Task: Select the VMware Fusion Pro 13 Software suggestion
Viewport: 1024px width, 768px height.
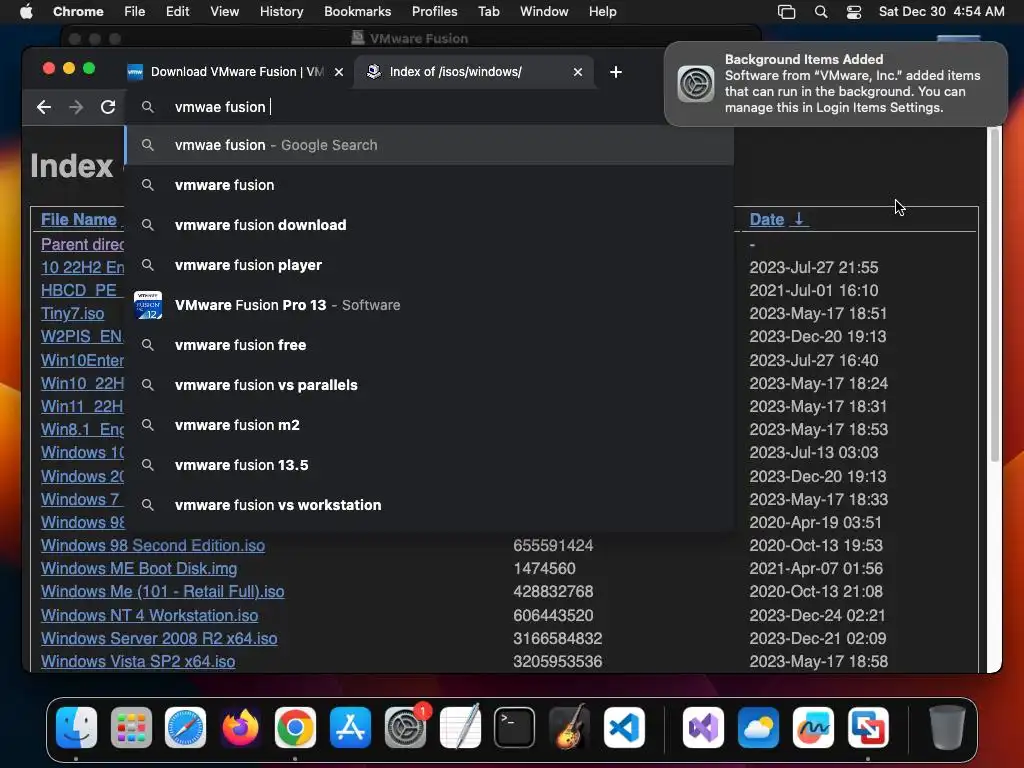Action: (x=430, y=305)
